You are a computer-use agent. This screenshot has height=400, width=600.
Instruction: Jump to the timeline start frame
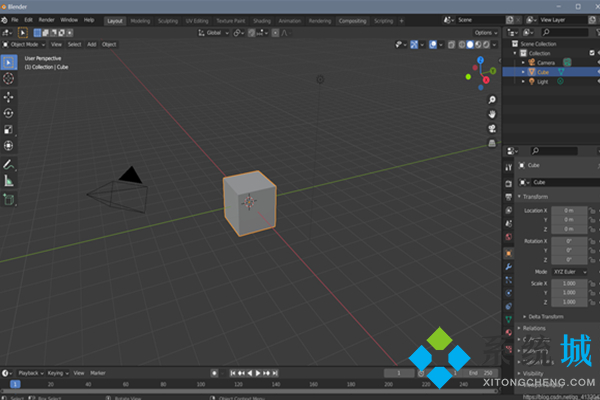point(233,373)
